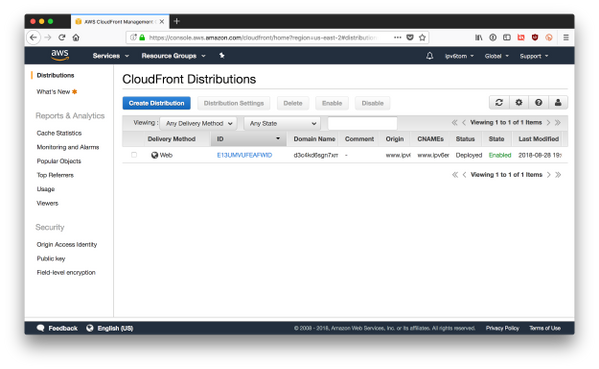Viewport: 599px width, 369px height.
Task: Open the page actions three-dots menu in the URL bar
Action: [398, 37]
